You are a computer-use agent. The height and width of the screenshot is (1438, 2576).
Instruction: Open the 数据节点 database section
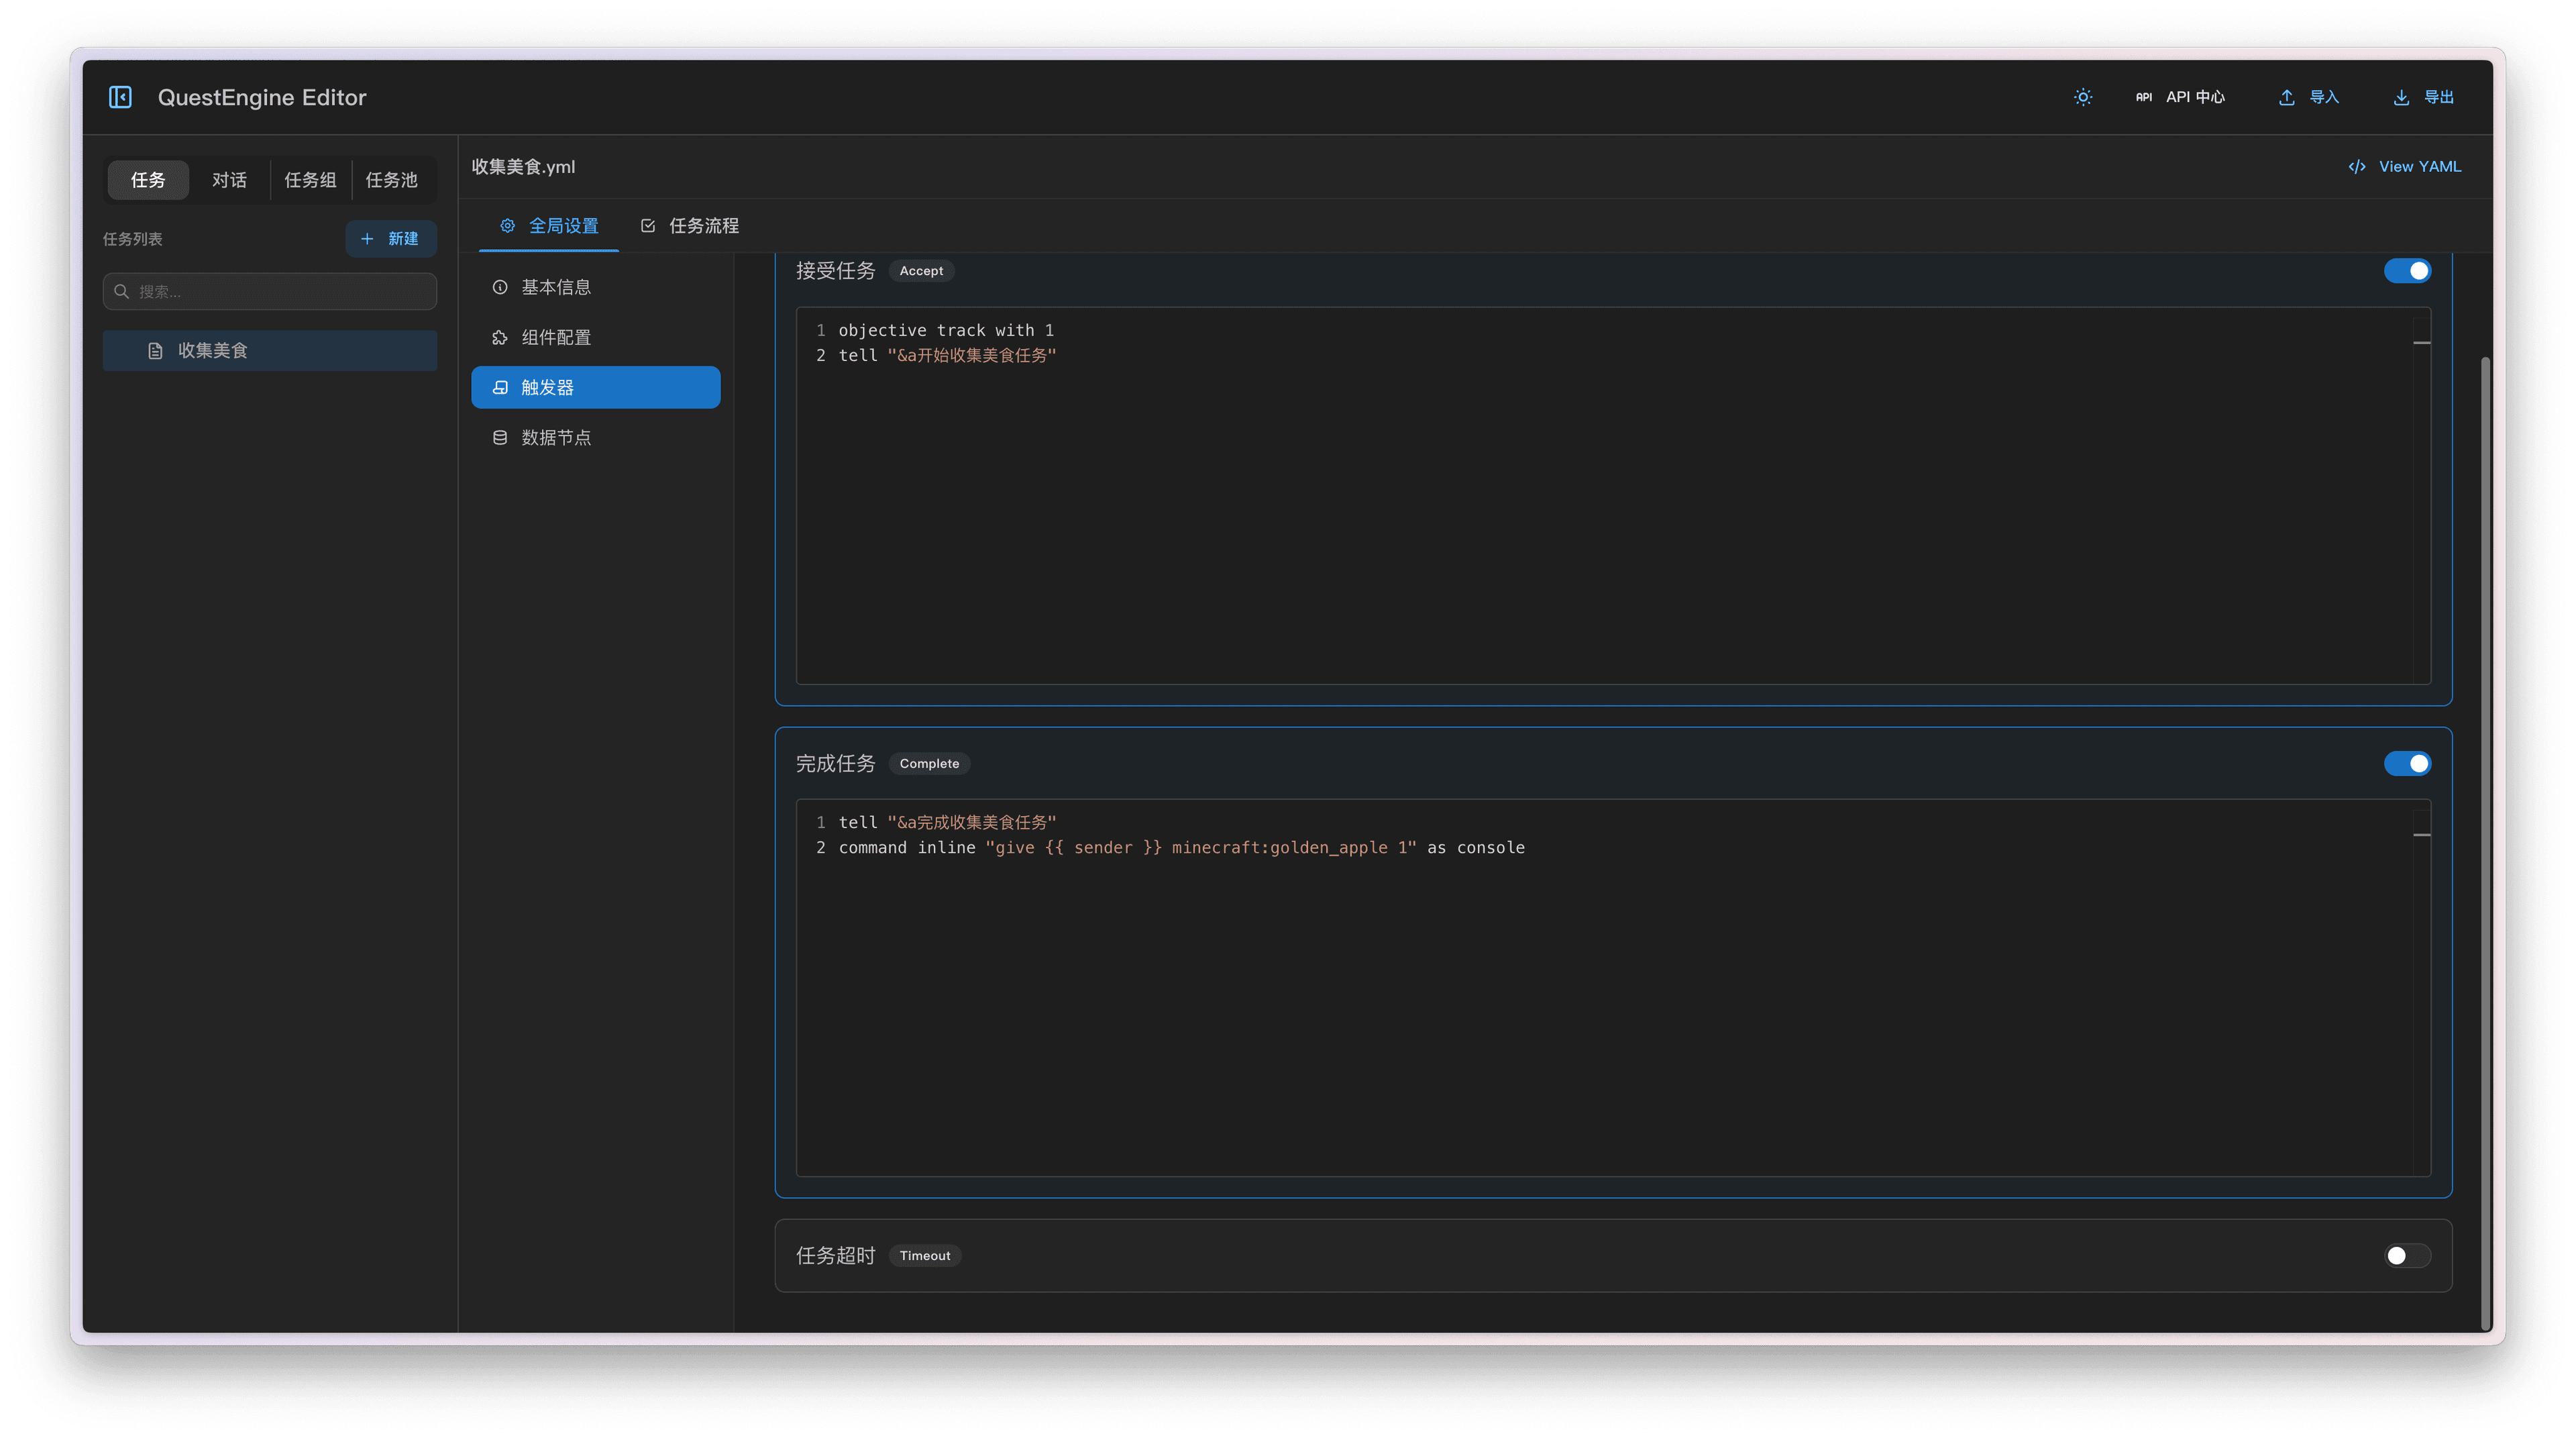pos(555,438)
